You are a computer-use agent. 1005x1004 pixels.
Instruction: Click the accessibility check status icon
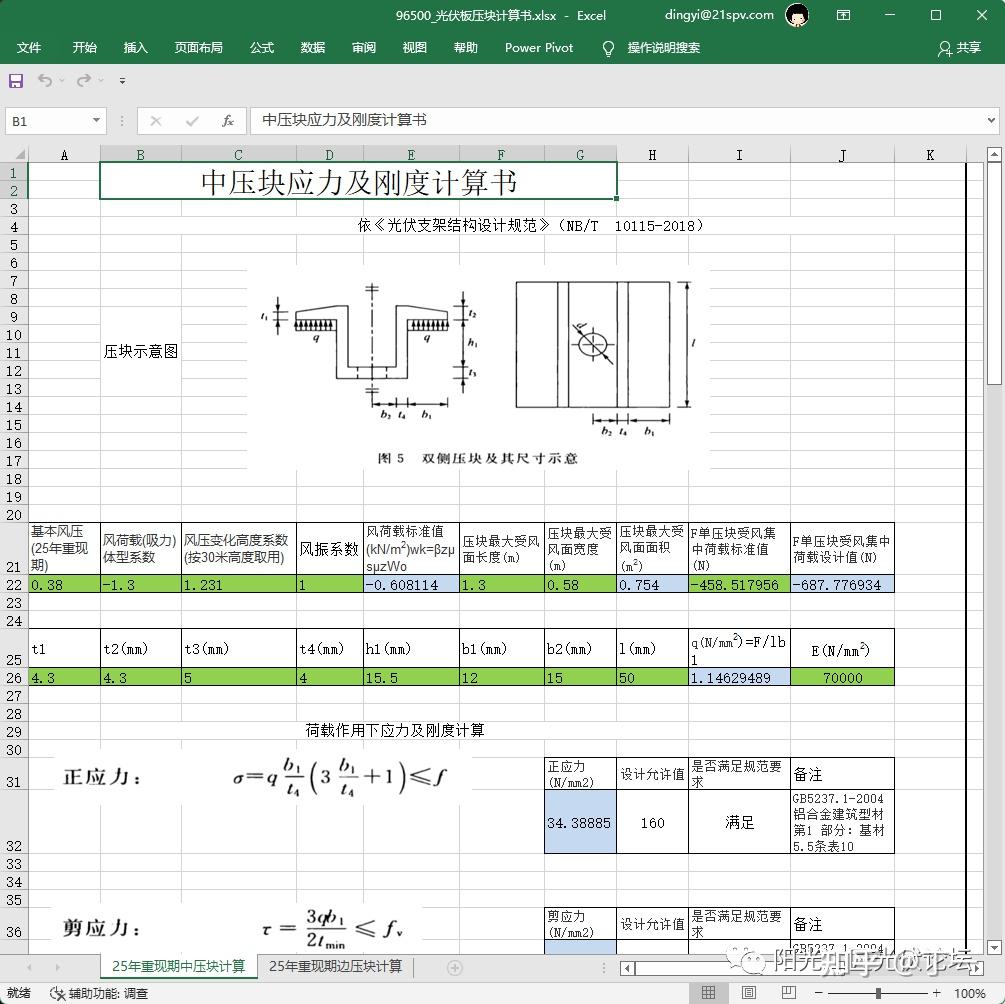pos(59,993)
